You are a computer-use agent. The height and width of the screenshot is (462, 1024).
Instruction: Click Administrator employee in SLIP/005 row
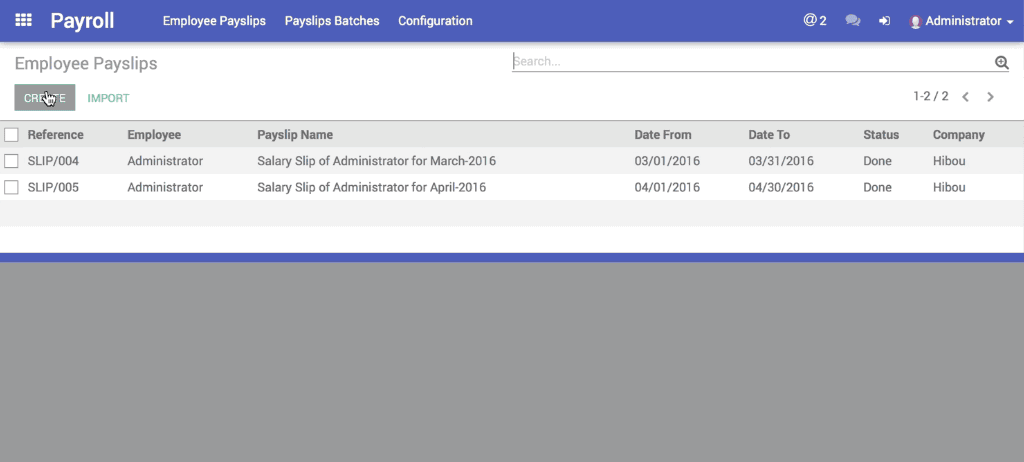[165, 188]
